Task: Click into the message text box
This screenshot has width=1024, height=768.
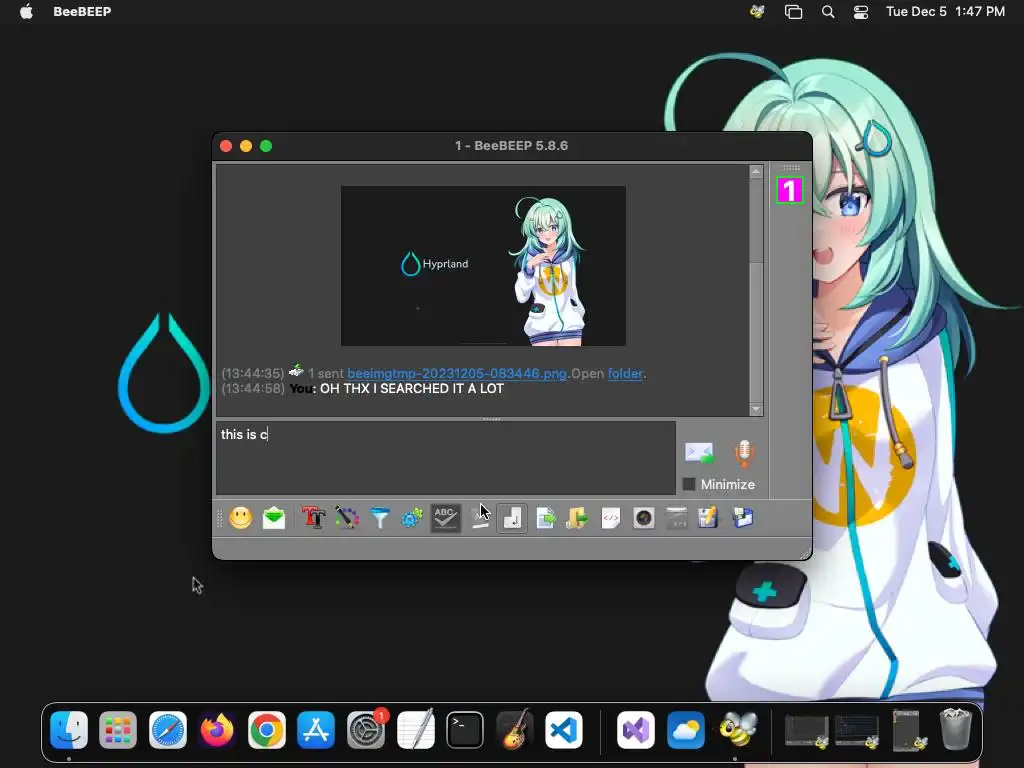Action: 445,457
